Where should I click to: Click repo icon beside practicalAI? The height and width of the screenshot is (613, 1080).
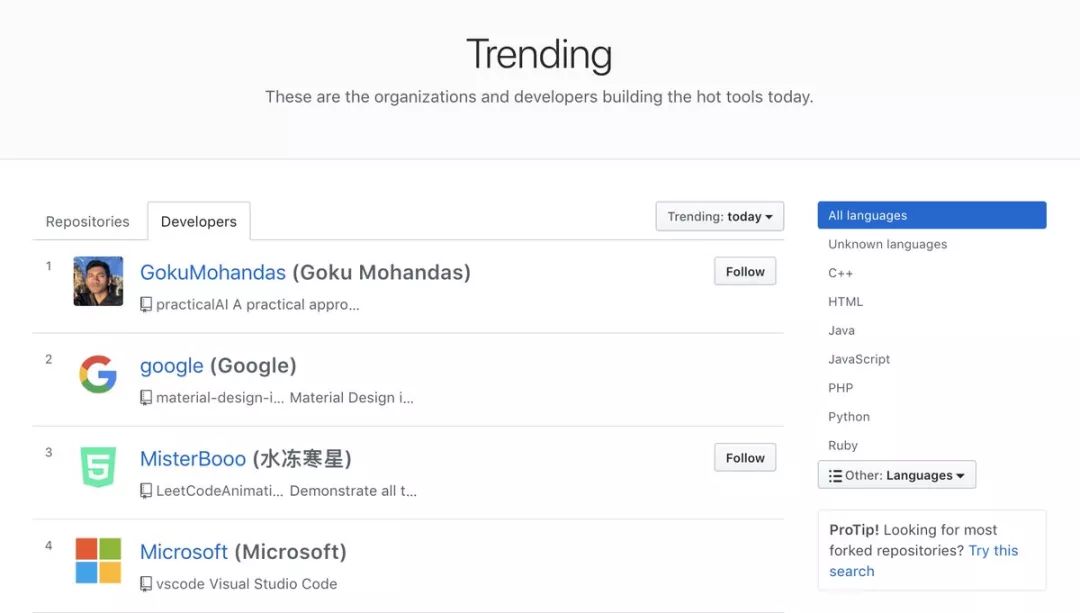146,305
